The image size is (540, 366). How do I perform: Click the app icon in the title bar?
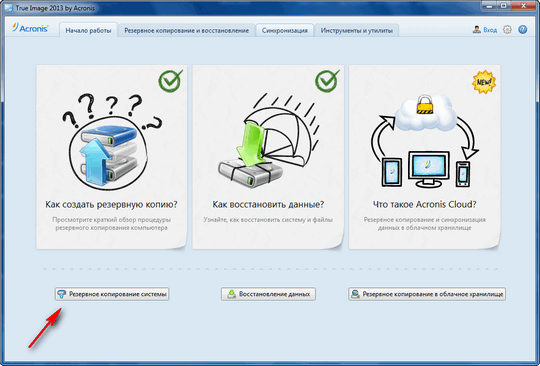pos(8,8)
